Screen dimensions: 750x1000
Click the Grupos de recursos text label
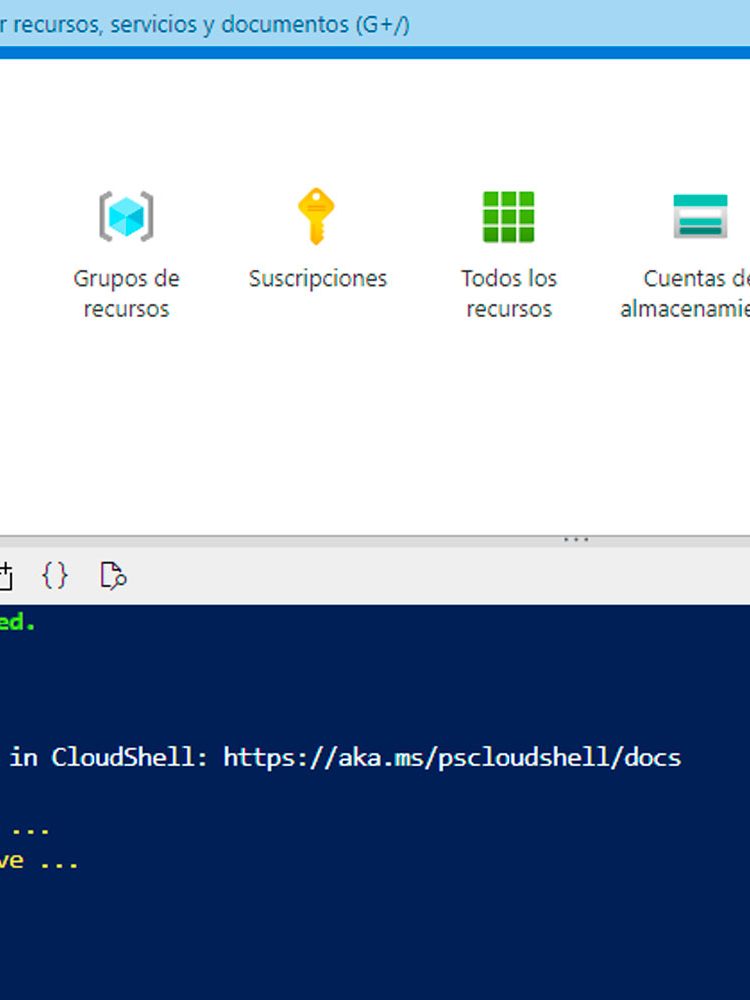126,293
